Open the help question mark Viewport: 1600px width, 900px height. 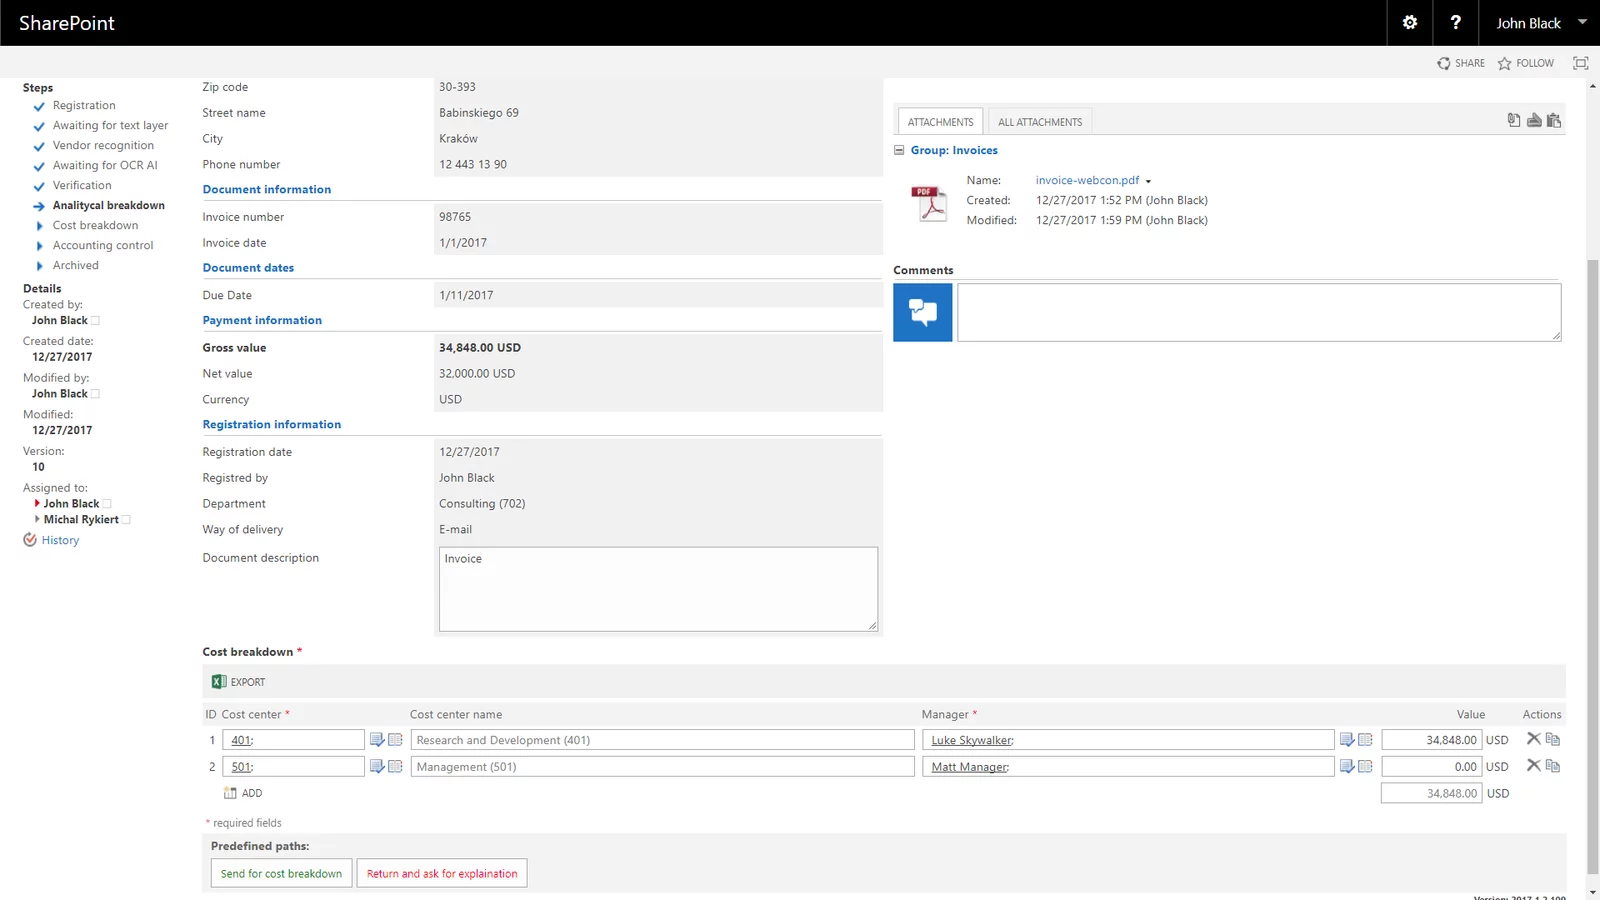pyautogui.click(x=1455, y=22)
